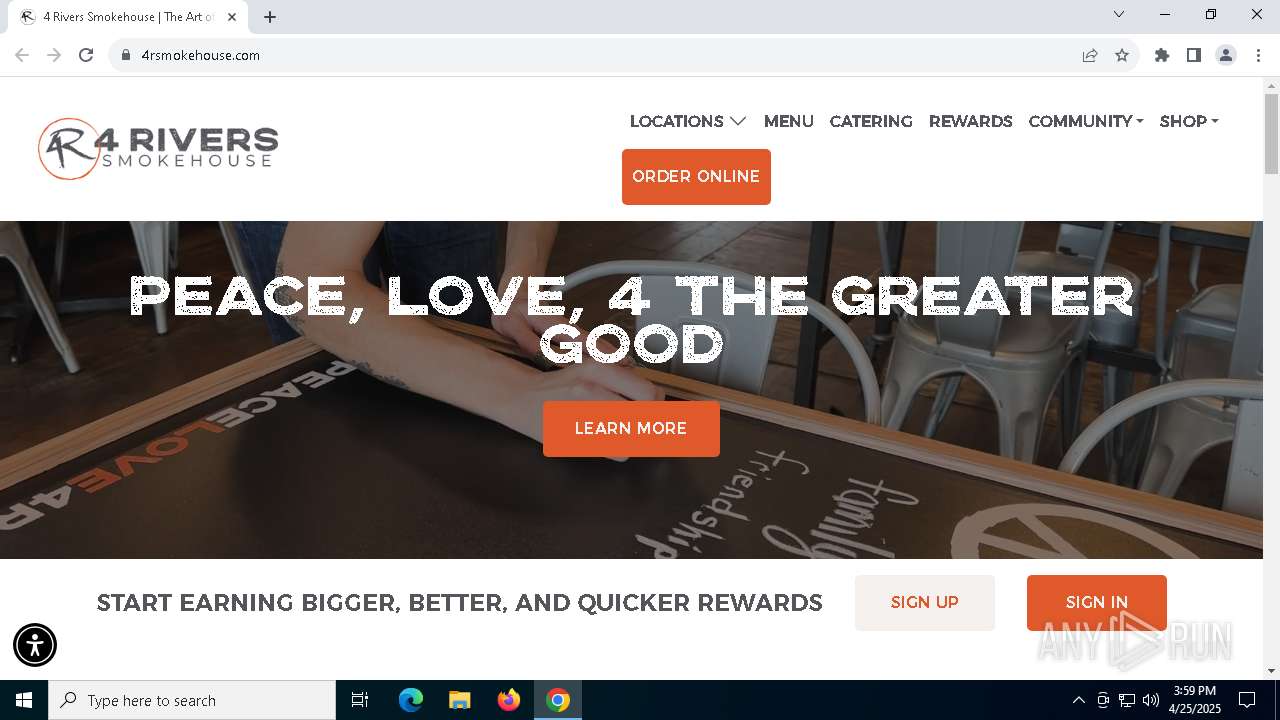Open the accessibility widget icon
The height and width of the screenshot is (720, 1280).
tap(35, 645)
